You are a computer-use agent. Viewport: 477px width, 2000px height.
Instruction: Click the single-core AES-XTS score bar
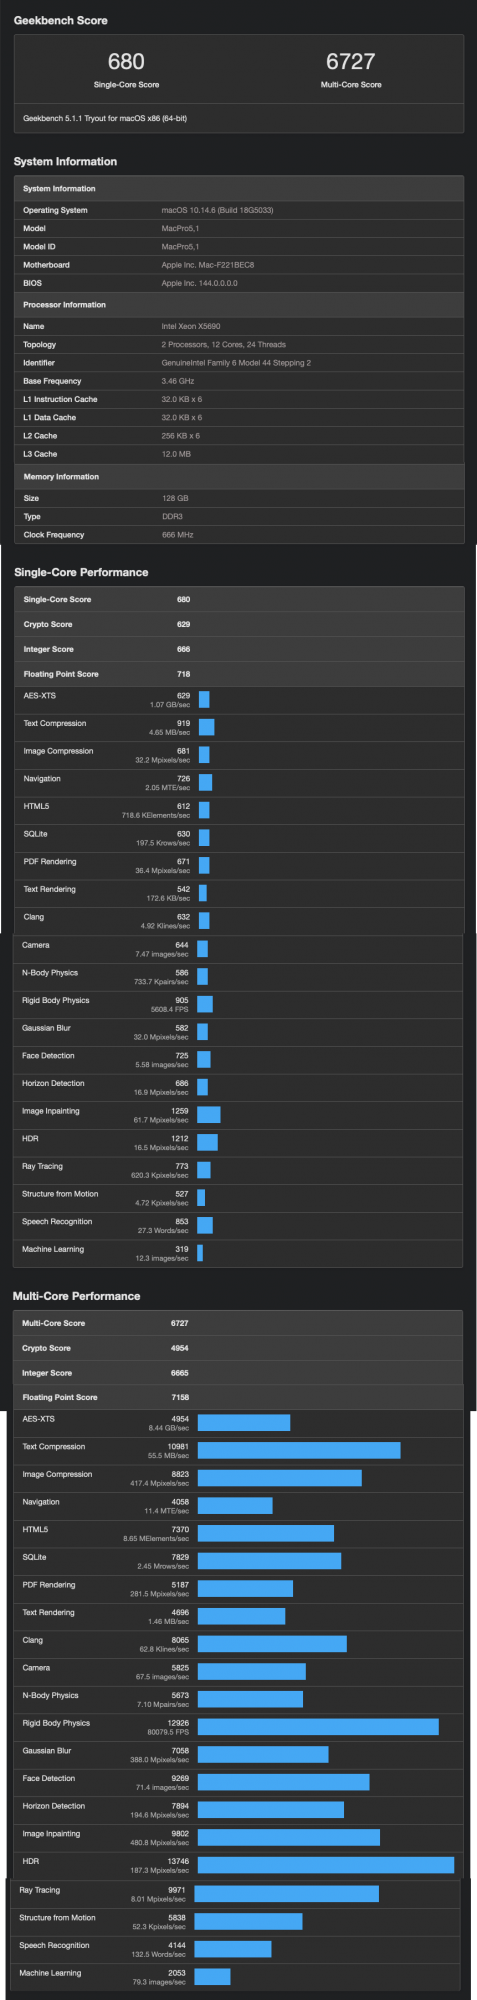[x=204, y=700]
